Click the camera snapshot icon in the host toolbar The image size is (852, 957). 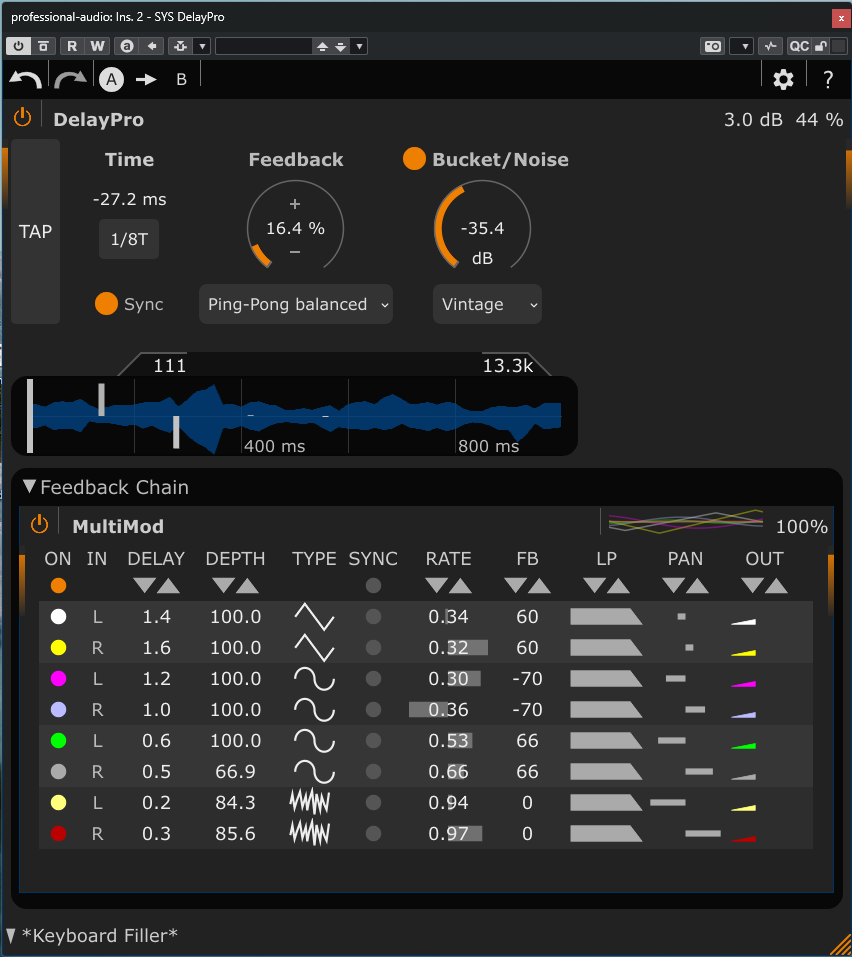click(712, 46)
